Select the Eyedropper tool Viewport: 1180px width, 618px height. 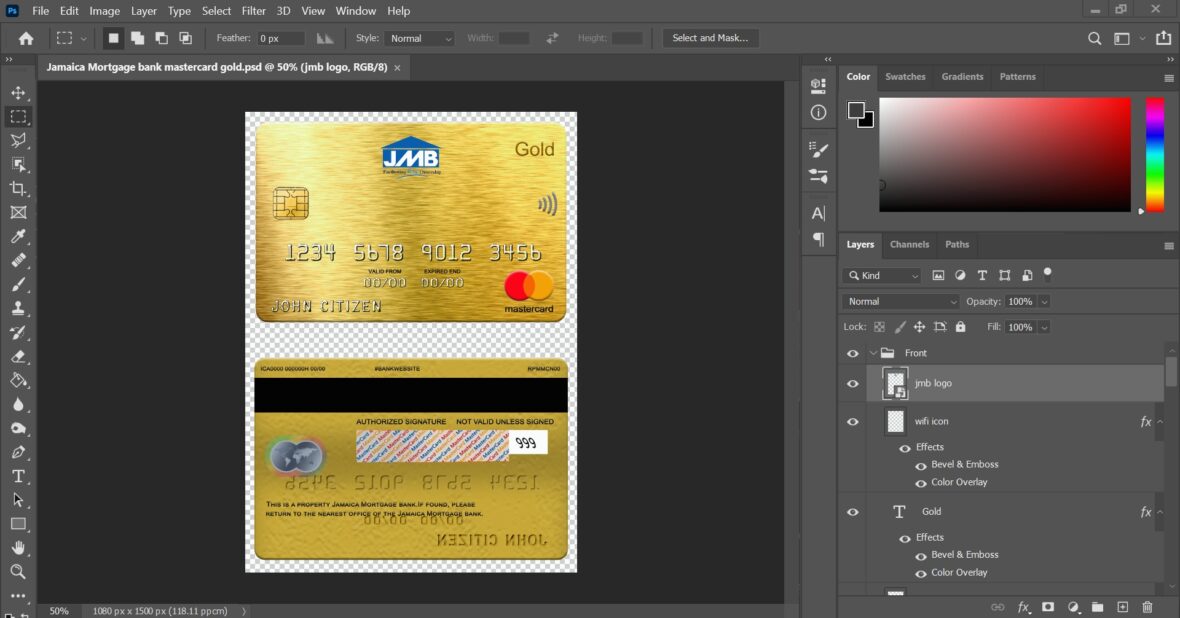coord(18,236)
